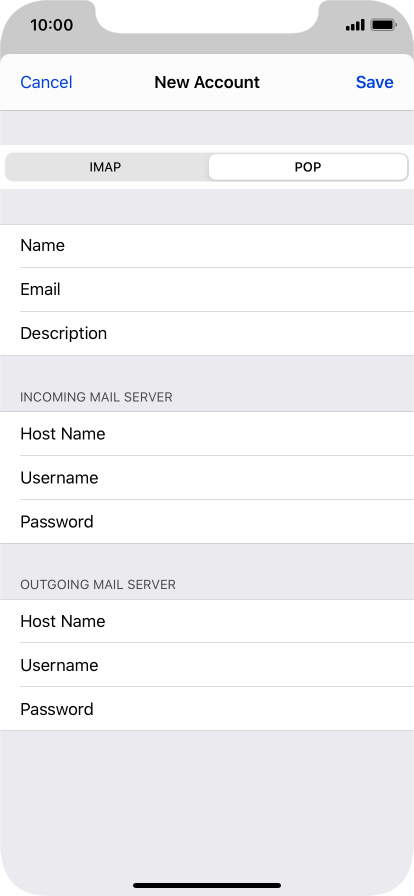
Task: Tap the battery icon in status bar
Action: 383,25
